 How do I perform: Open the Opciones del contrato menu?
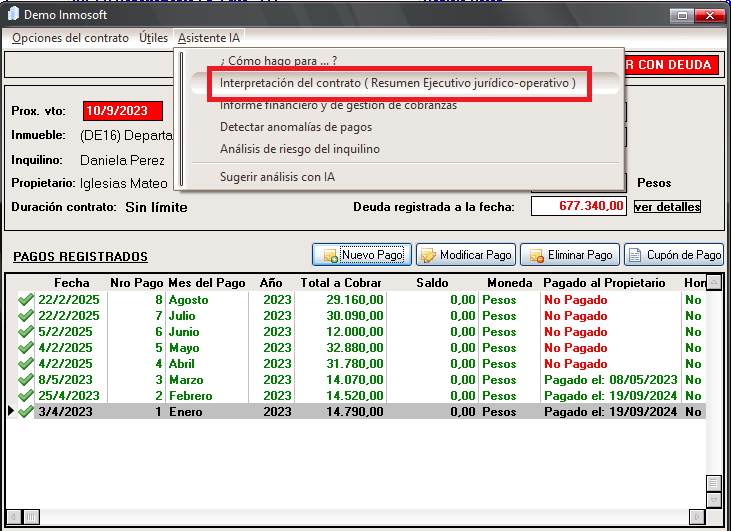(x=70, y=38)
